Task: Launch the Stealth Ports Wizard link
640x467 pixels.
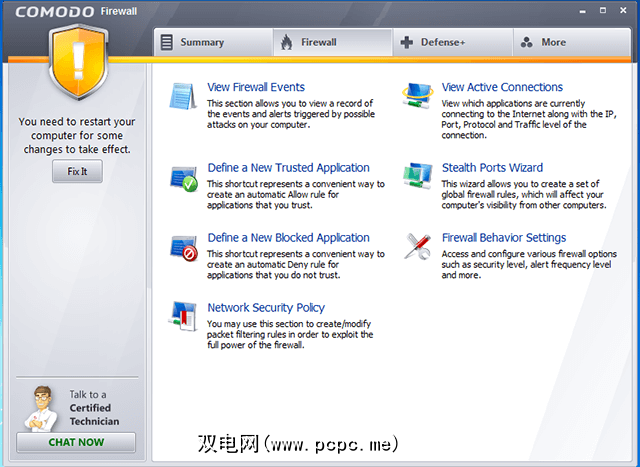Action: (492, 168)
